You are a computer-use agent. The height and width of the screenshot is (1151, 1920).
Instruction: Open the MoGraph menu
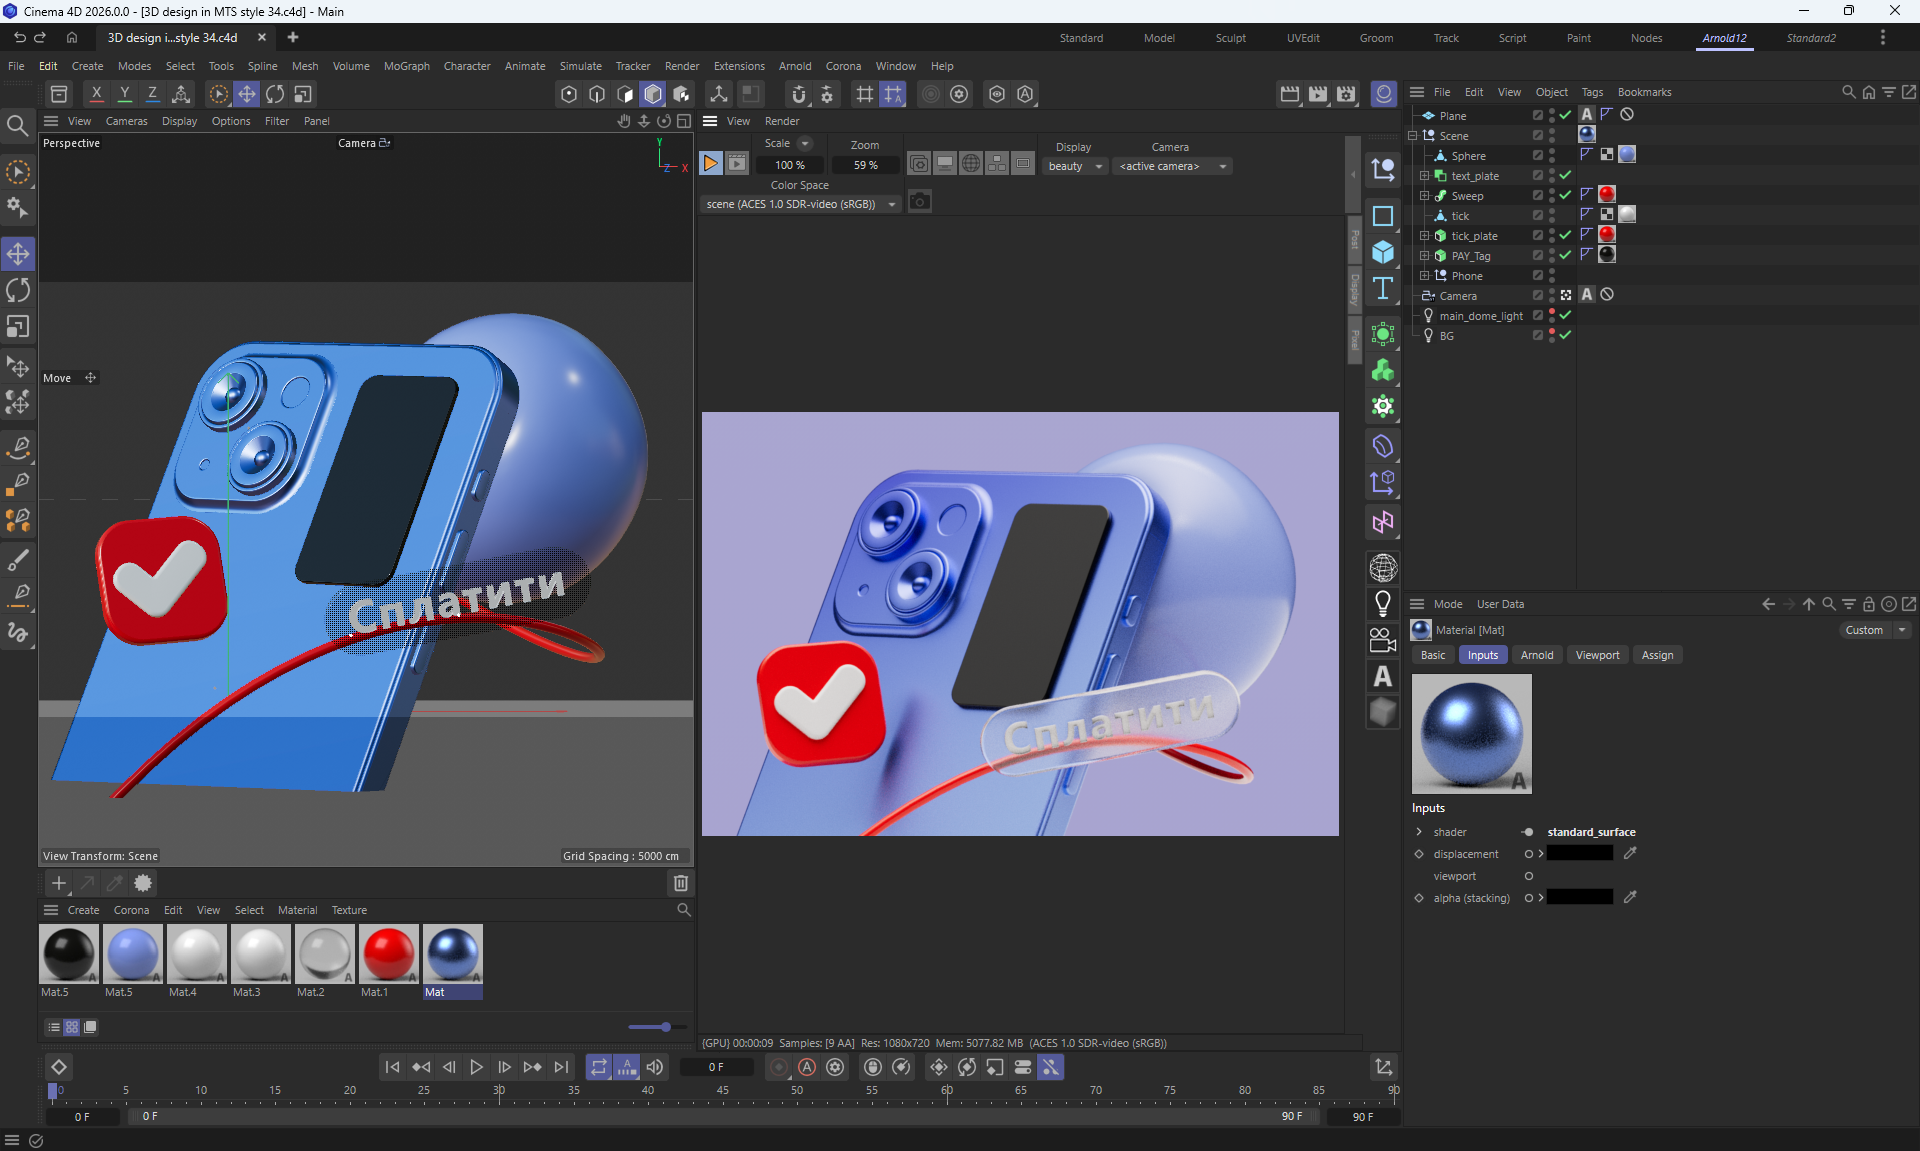(406, 66)
